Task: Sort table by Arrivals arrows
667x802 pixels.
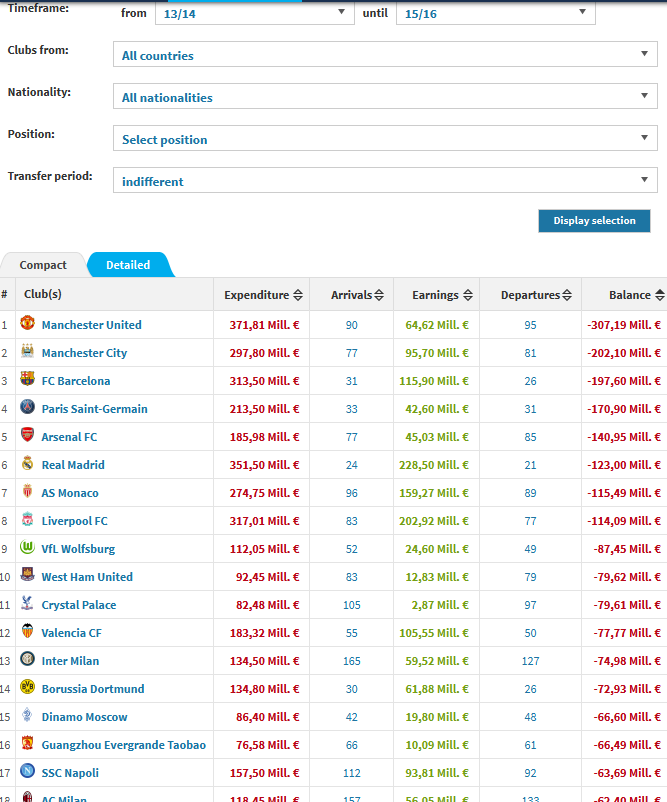Action: click(379, 295)
